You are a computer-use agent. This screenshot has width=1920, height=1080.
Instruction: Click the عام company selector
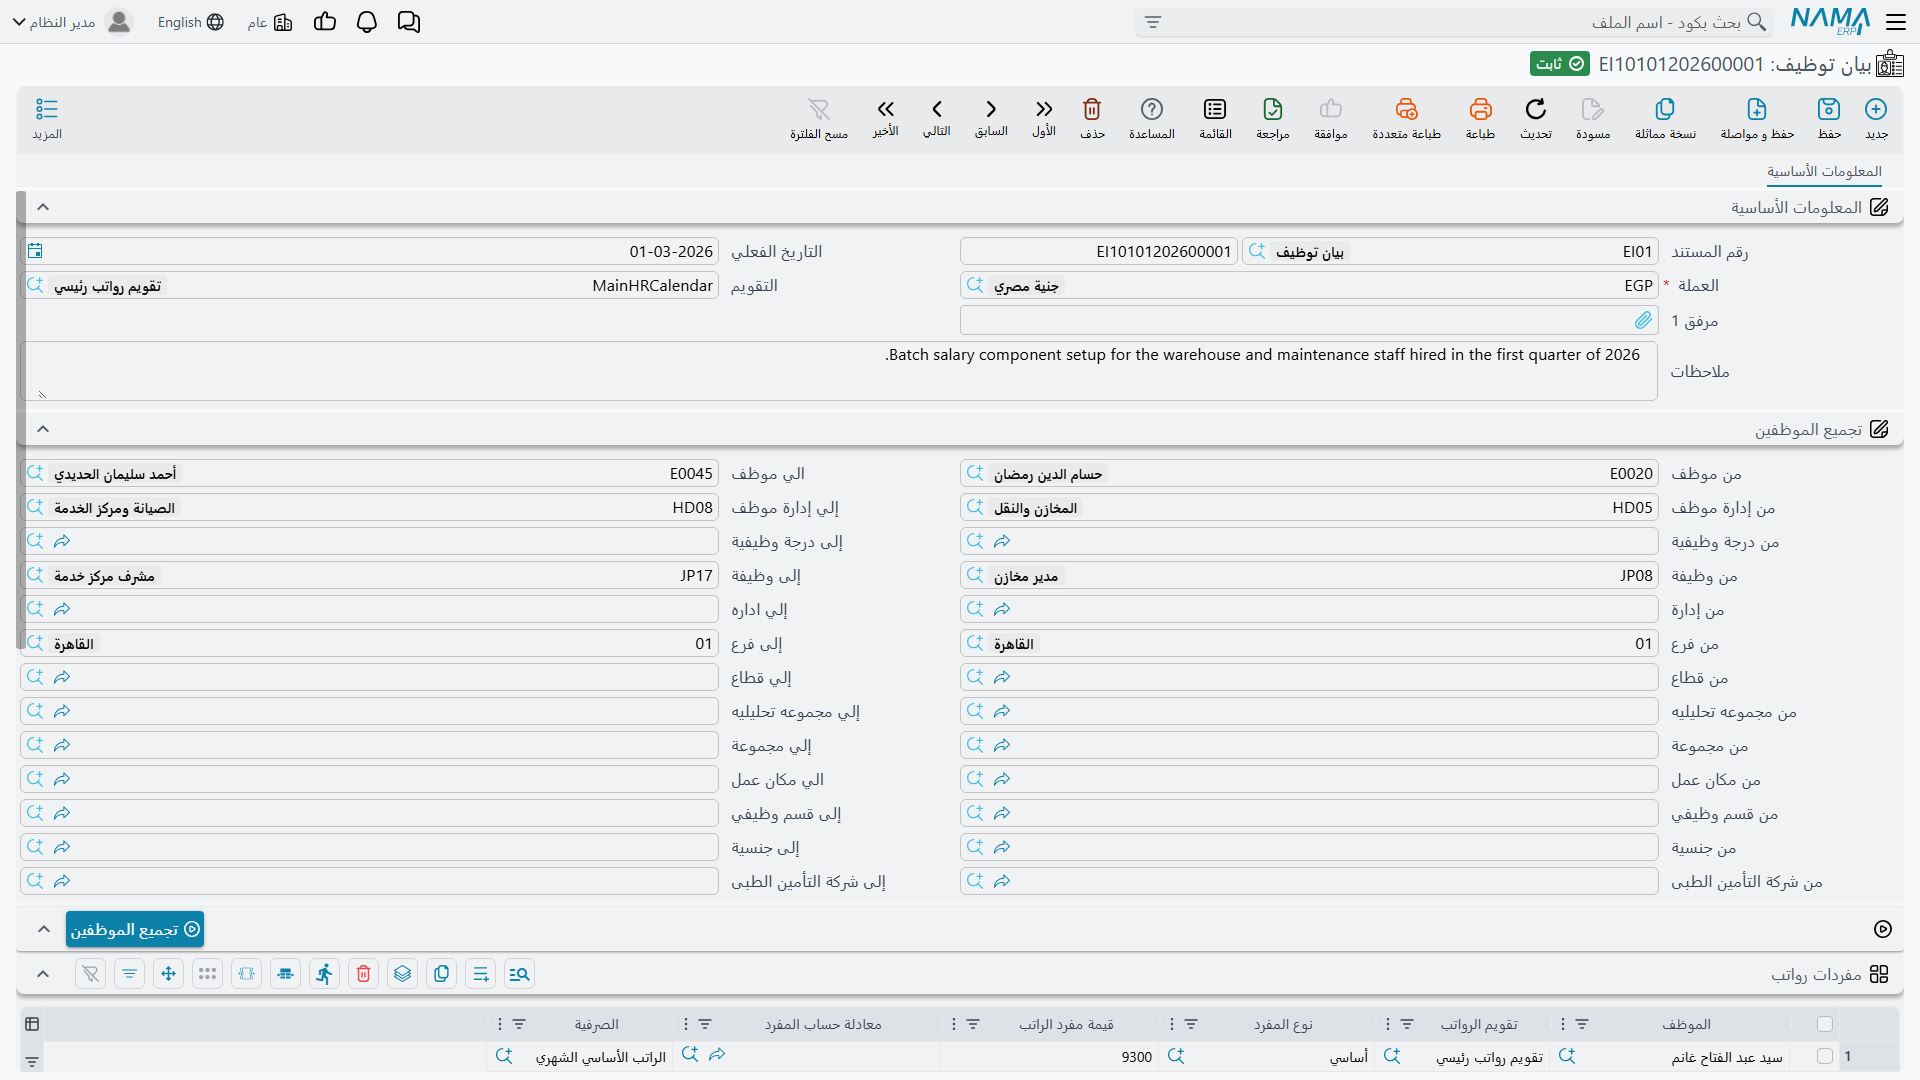[269, 22]
